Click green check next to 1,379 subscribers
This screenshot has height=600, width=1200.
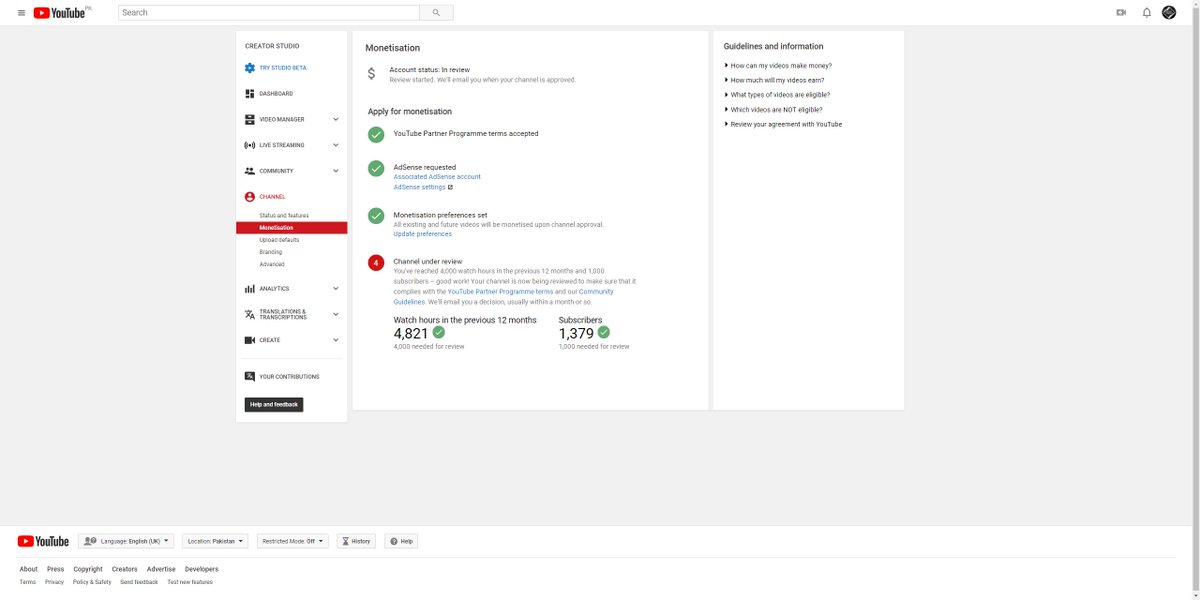(x=604, y=332)
